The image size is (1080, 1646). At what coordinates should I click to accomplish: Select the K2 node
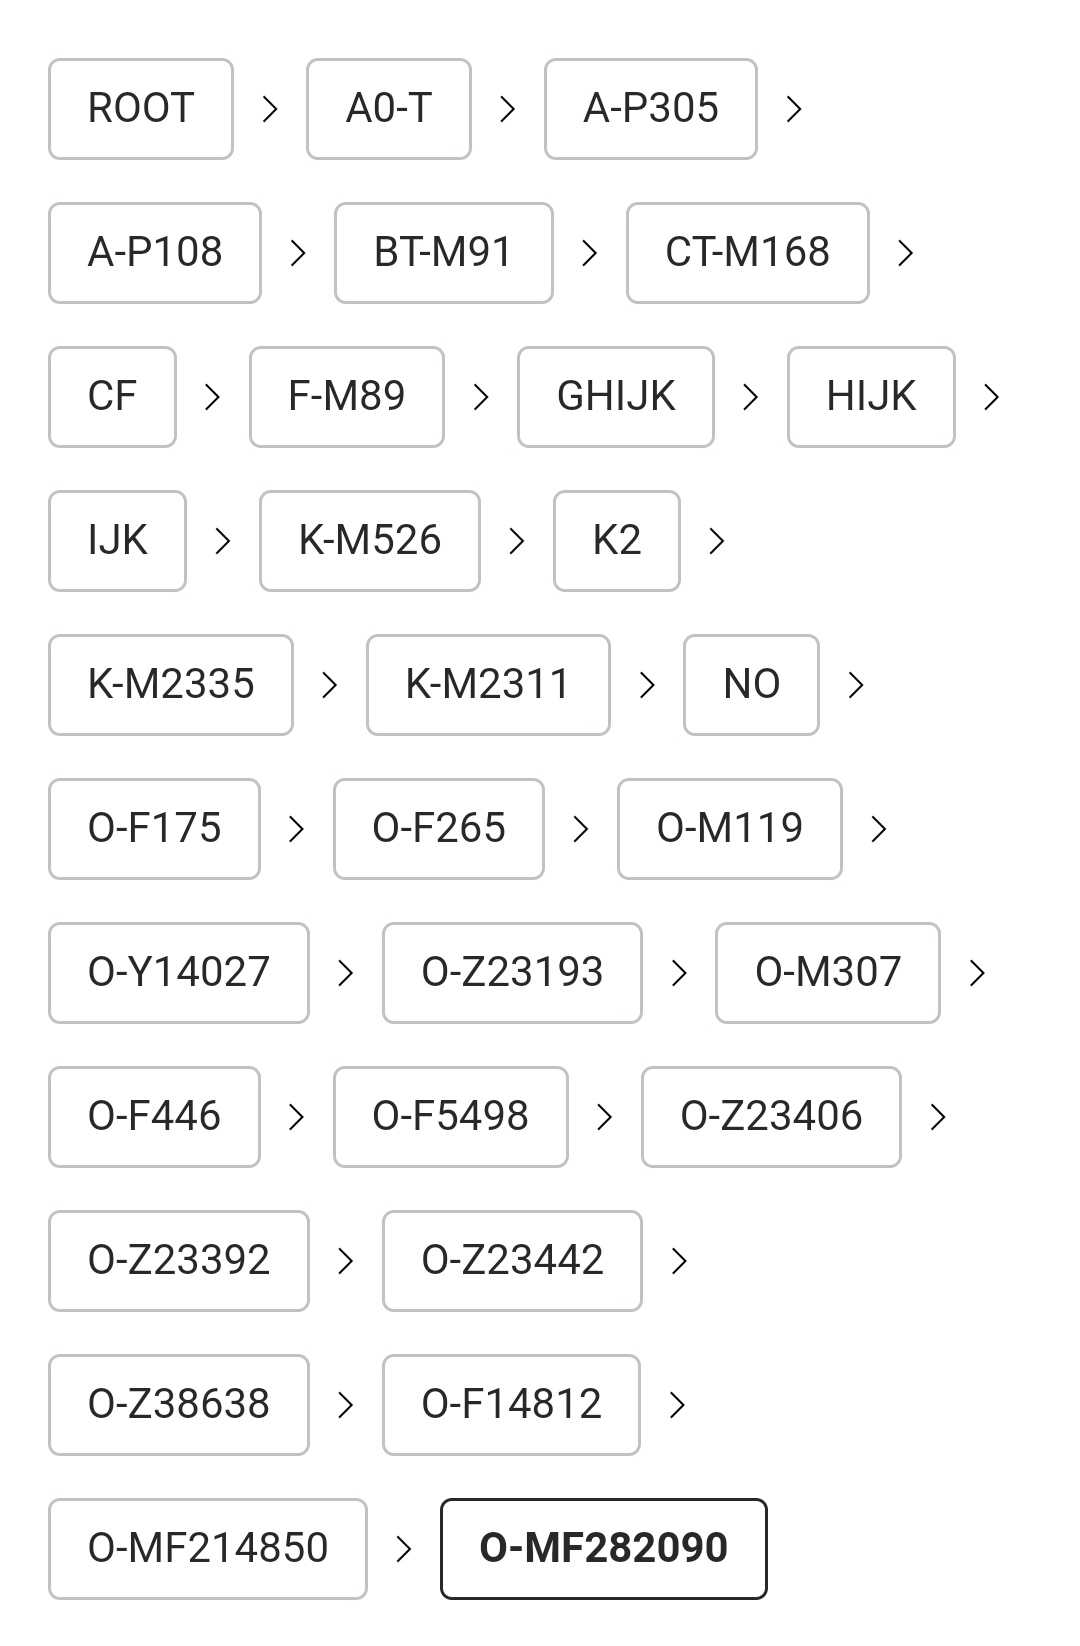click(x=617, y=541)
